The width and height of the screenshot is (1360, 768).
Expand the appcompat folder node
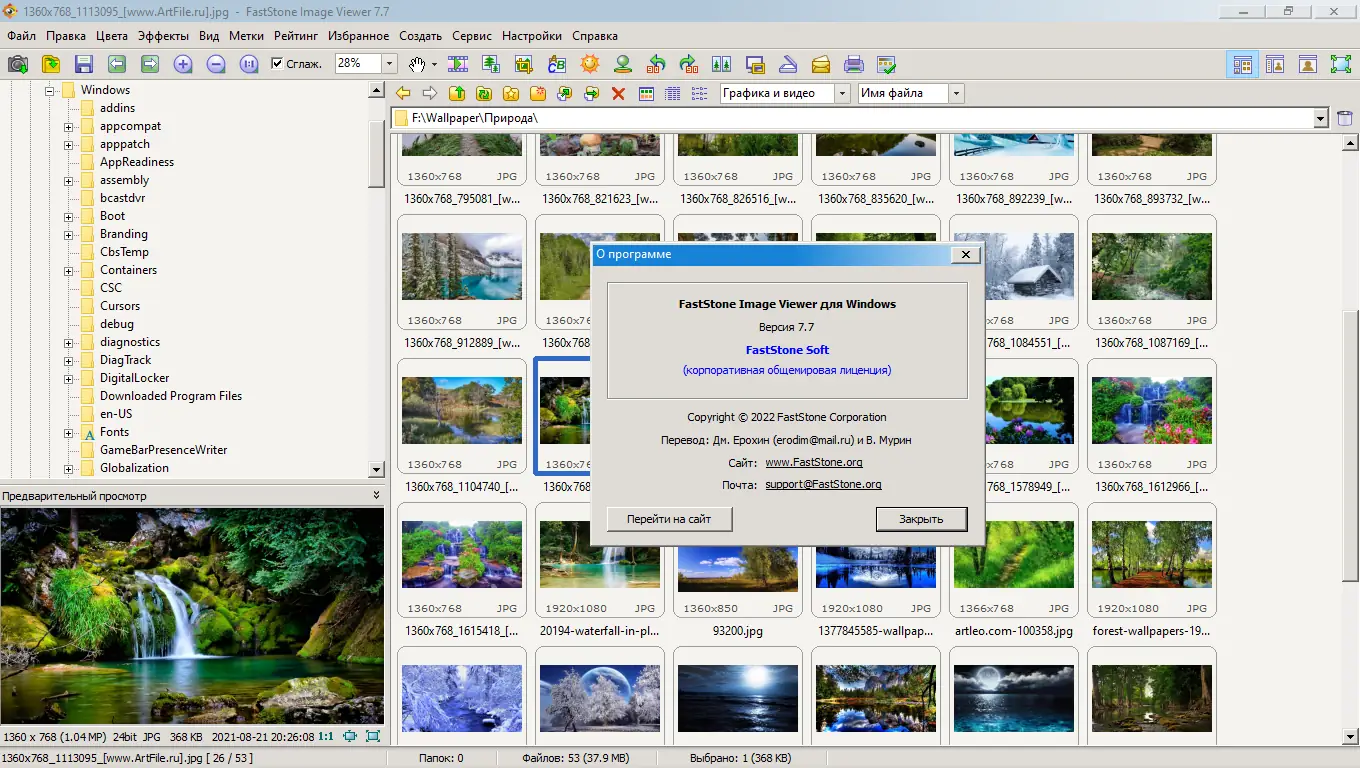(x=69, y=126)
